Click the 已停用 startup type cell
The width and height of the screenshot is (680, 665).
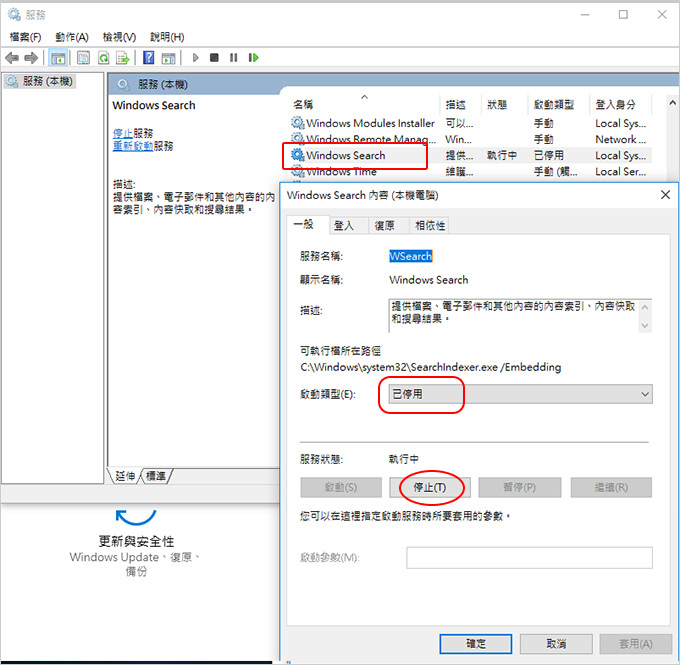pyautogui.click(x=549, y=155)
